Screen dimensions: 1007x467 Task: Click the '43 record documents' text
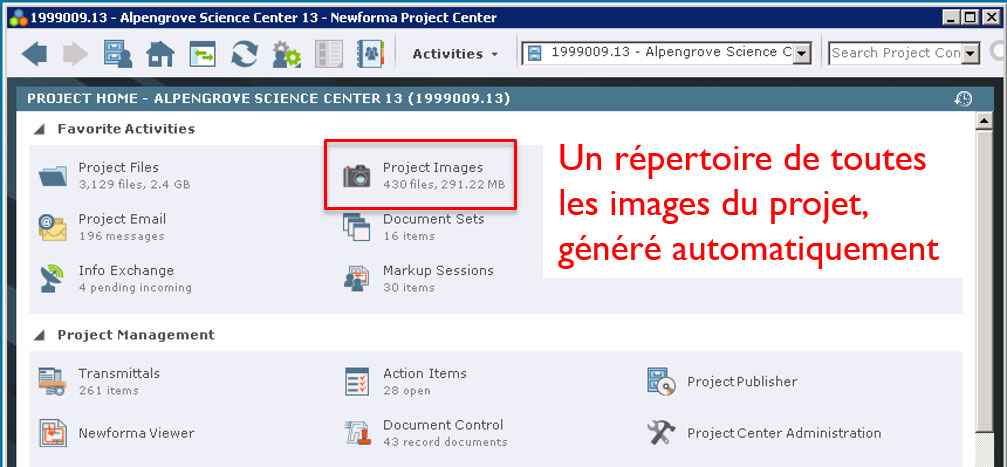tap(445, 441)
